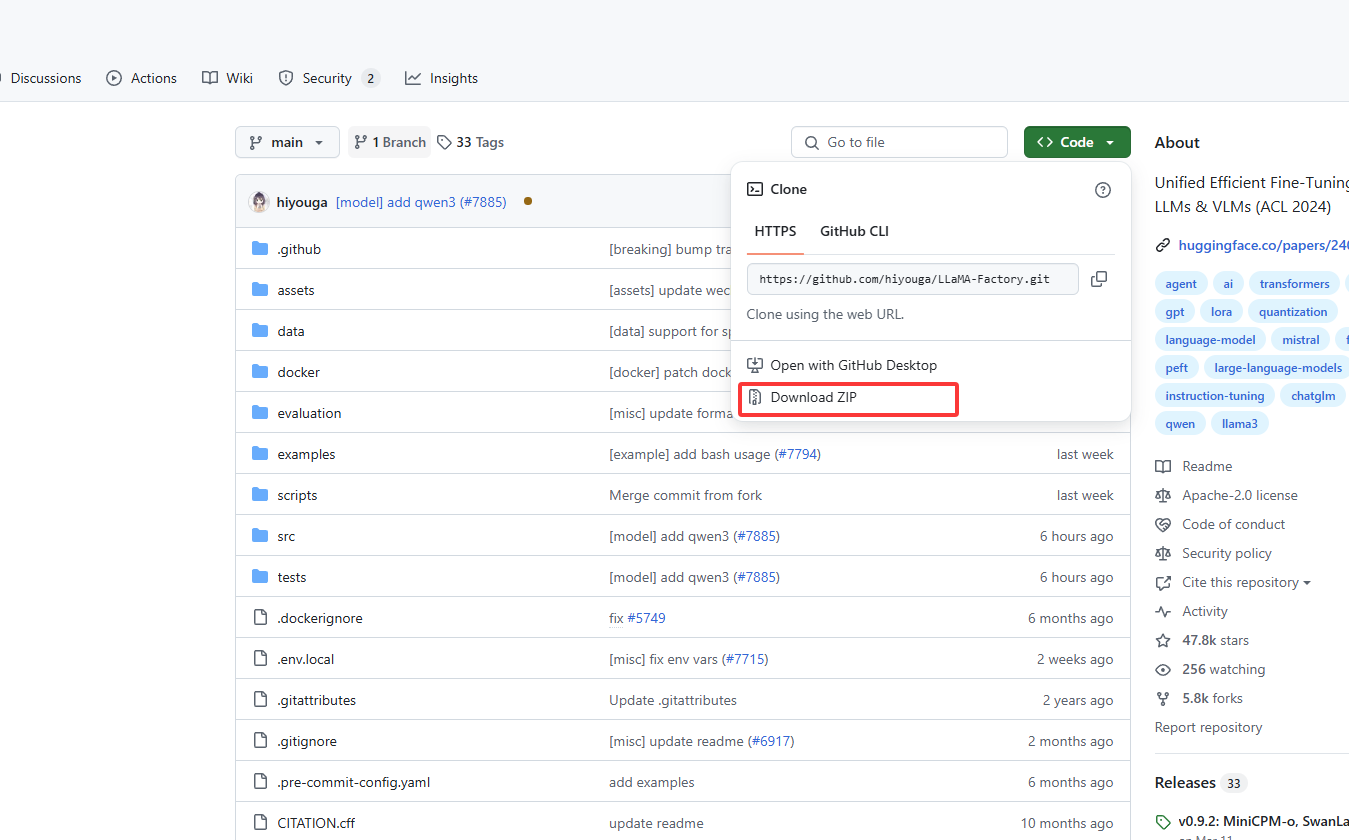
Task: Open the .gitattributes file name
Action: coord(317,700)
